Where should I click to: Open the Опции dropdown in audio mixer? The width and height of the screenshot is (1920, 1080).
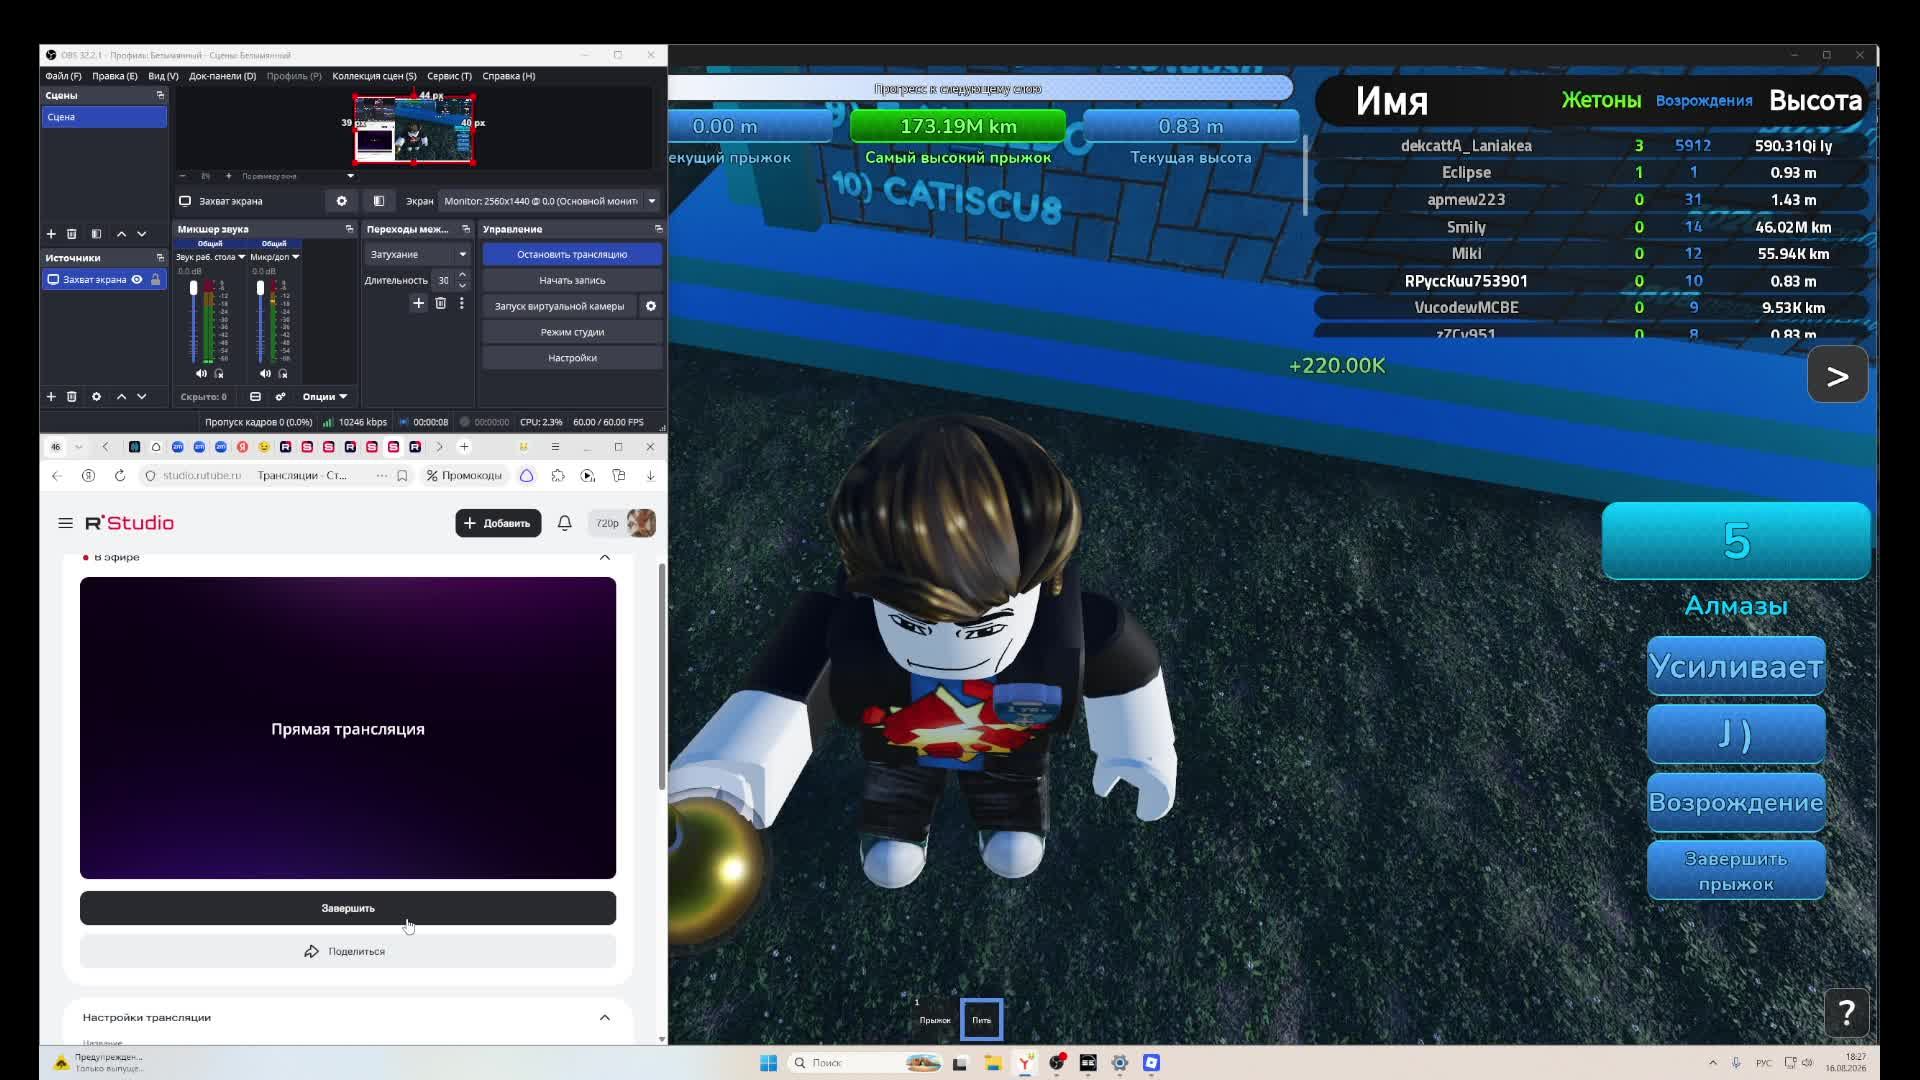[324, 397]
